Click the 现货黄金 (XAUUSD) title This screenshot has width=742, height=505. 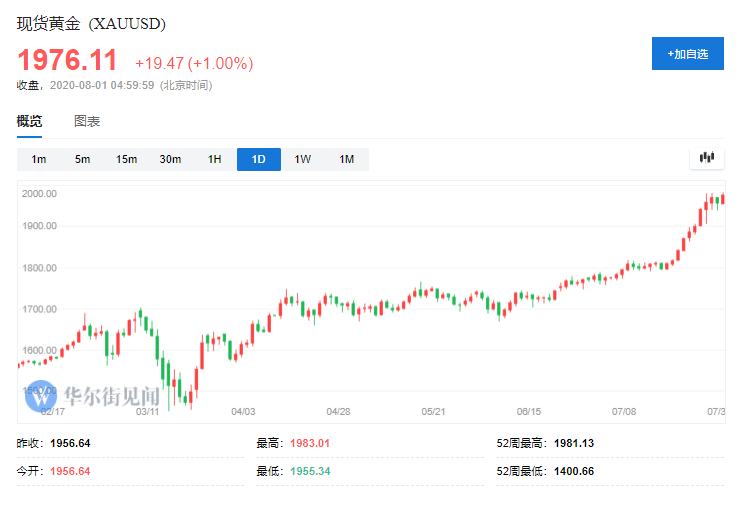tap(91, 24)
